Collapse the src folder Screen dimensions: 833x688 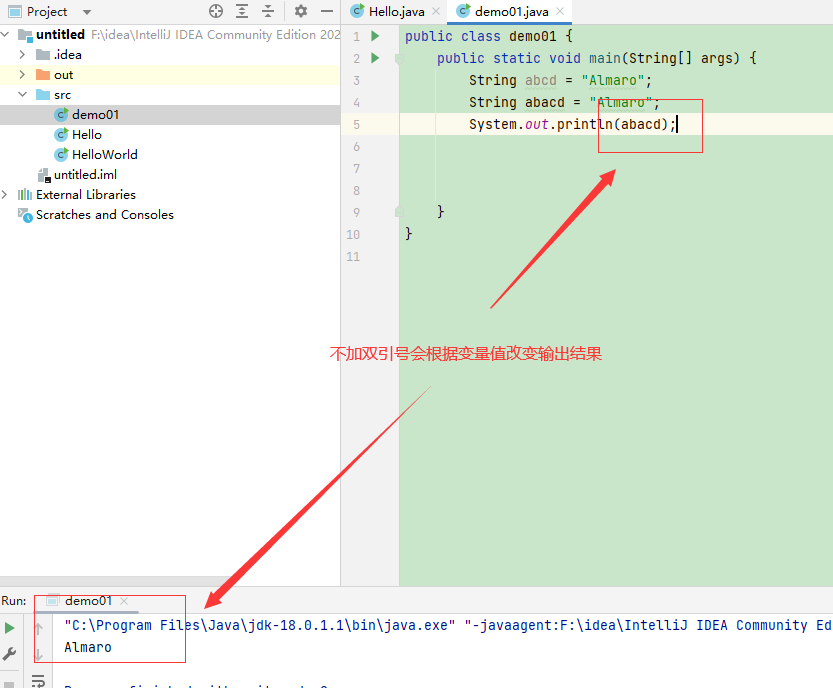pos(22,95)
